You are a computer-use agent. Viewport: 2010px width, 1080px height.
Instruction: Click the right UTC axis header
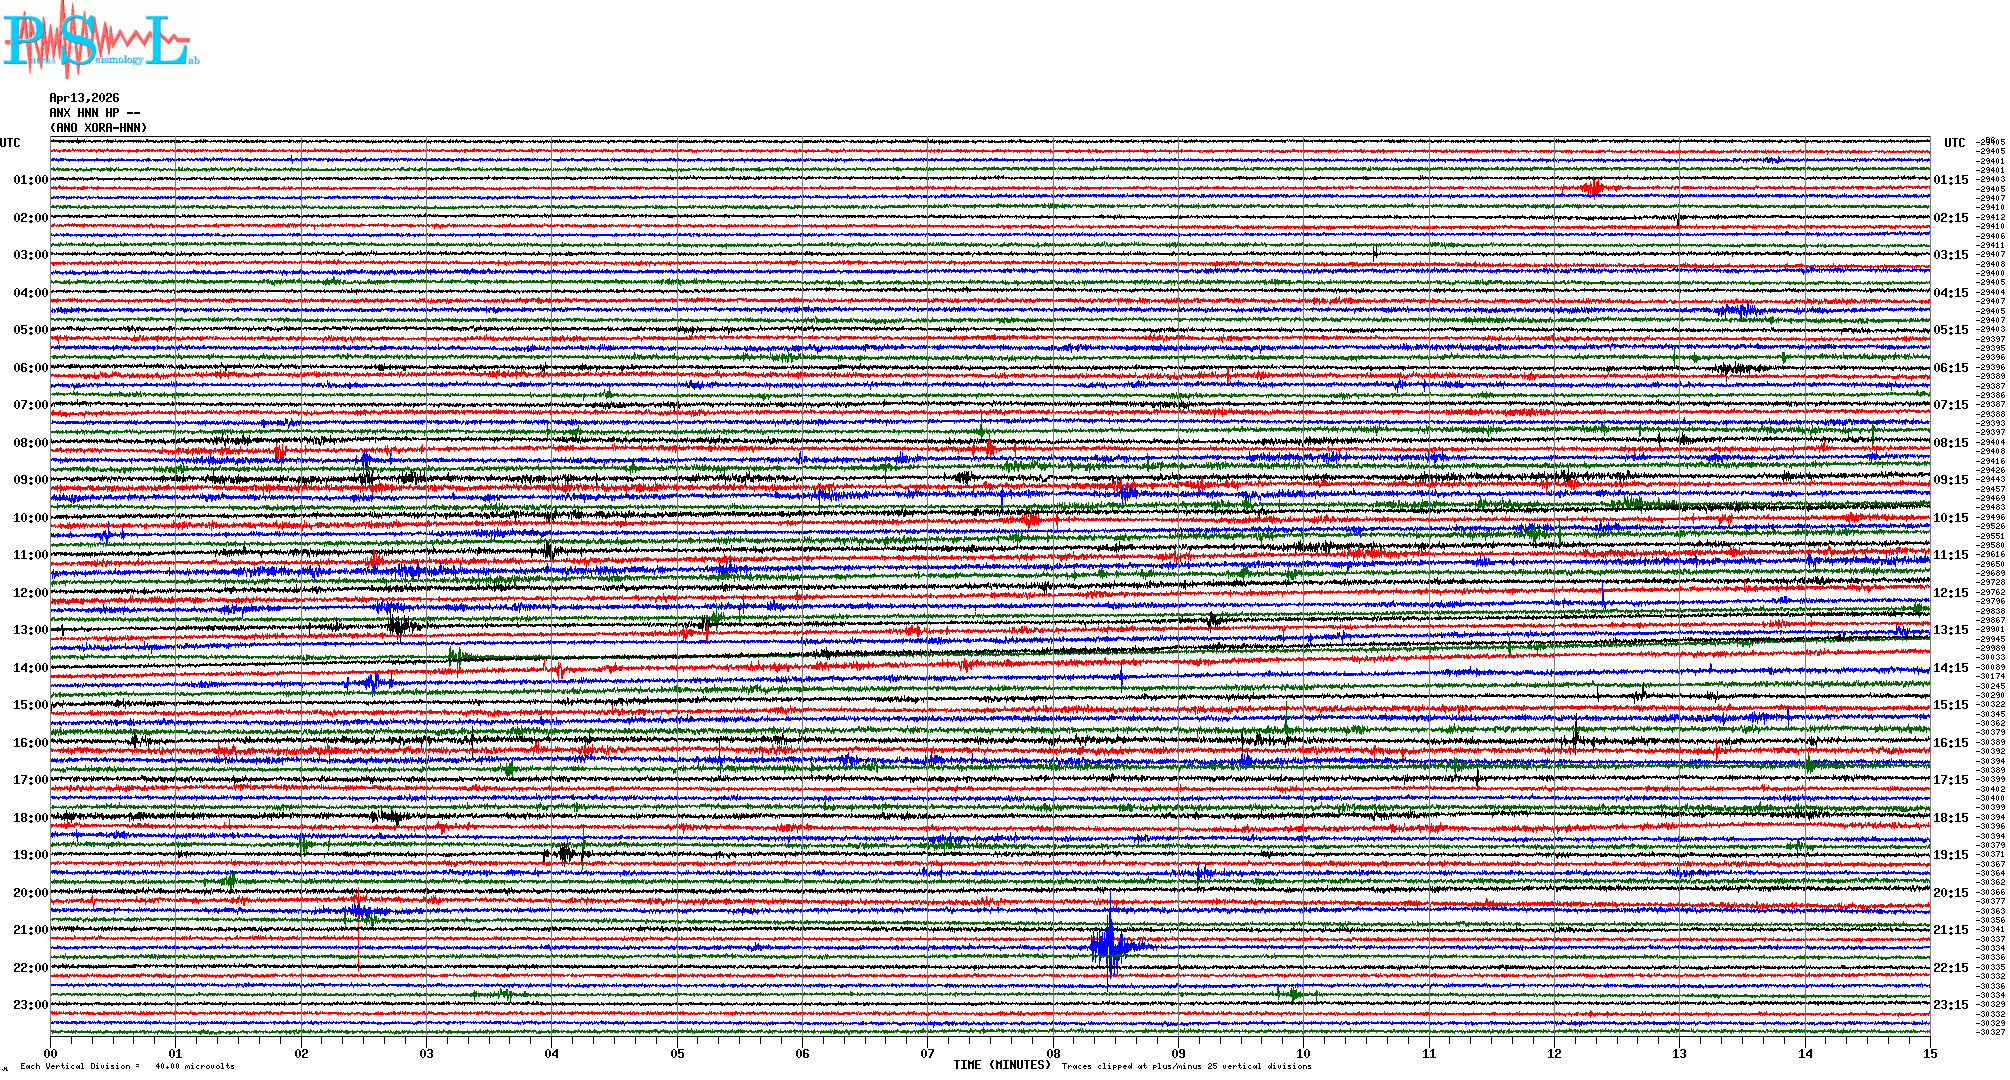click(1954, 143)
